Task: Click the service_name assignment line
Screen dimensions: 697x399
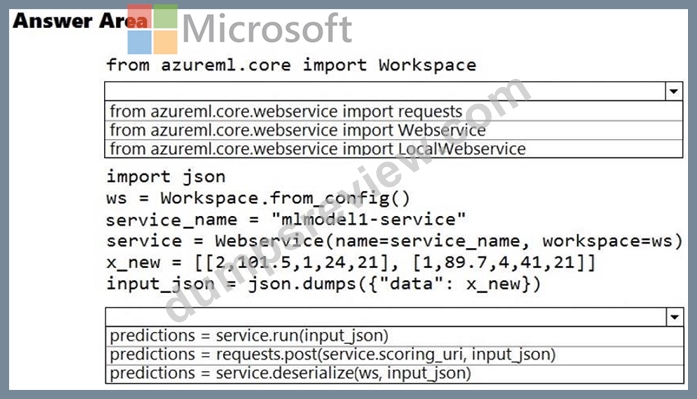Action: point(286,219)
